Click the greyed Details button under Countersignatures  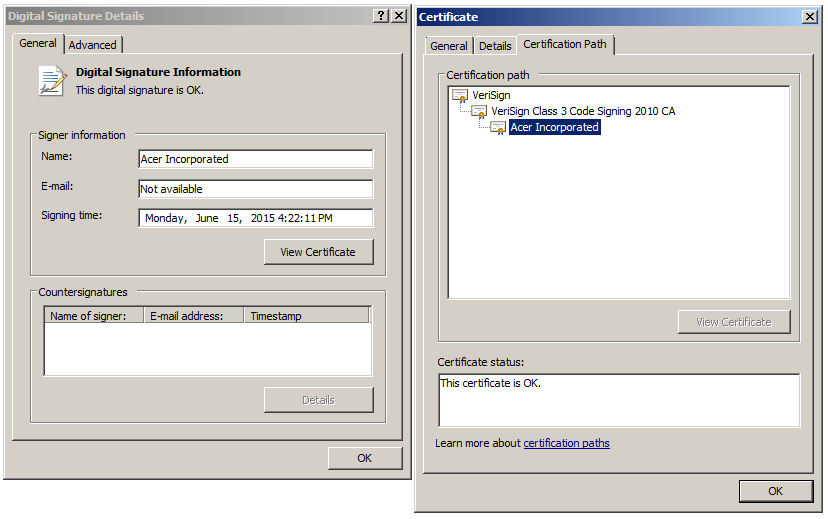point(318,400)
